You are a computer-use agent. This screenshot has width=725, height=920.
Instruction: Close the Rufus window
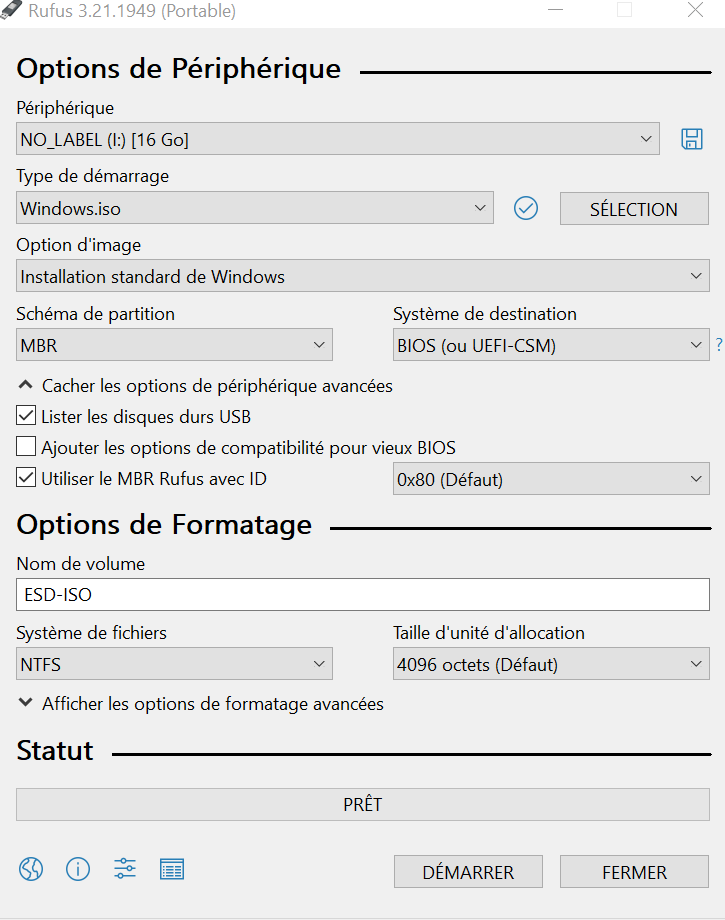tap(695, 10)
